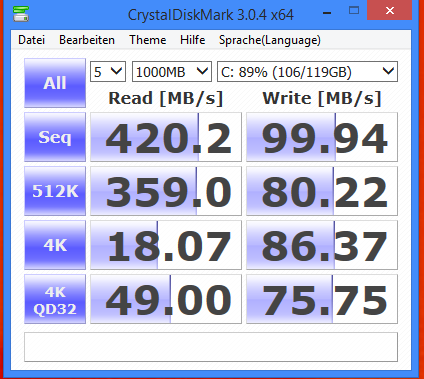Open the drive selector showing C: 89%
The width and height of the screenshot is (424, 379).
[x=307, y=71]
